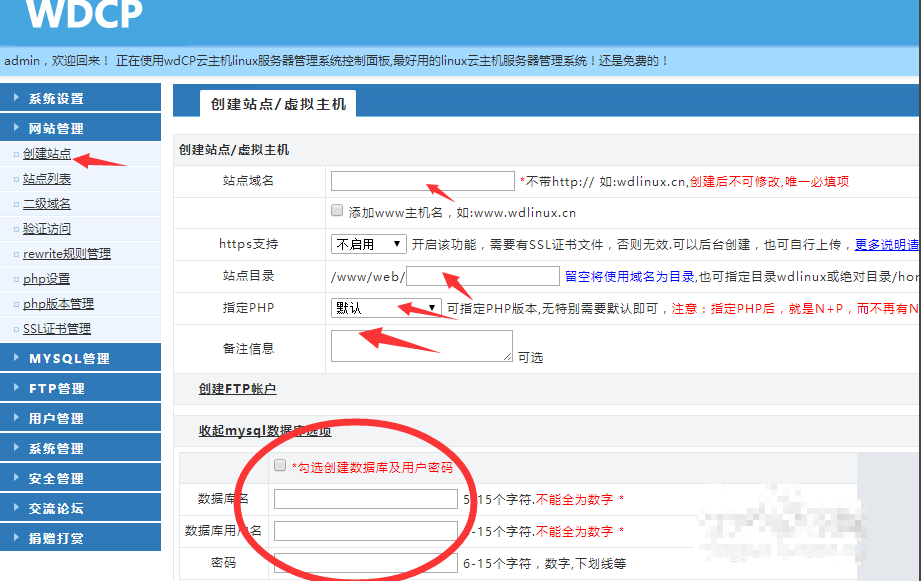
Task: Click the 数据库名 input field
Action: pos(365,499)
